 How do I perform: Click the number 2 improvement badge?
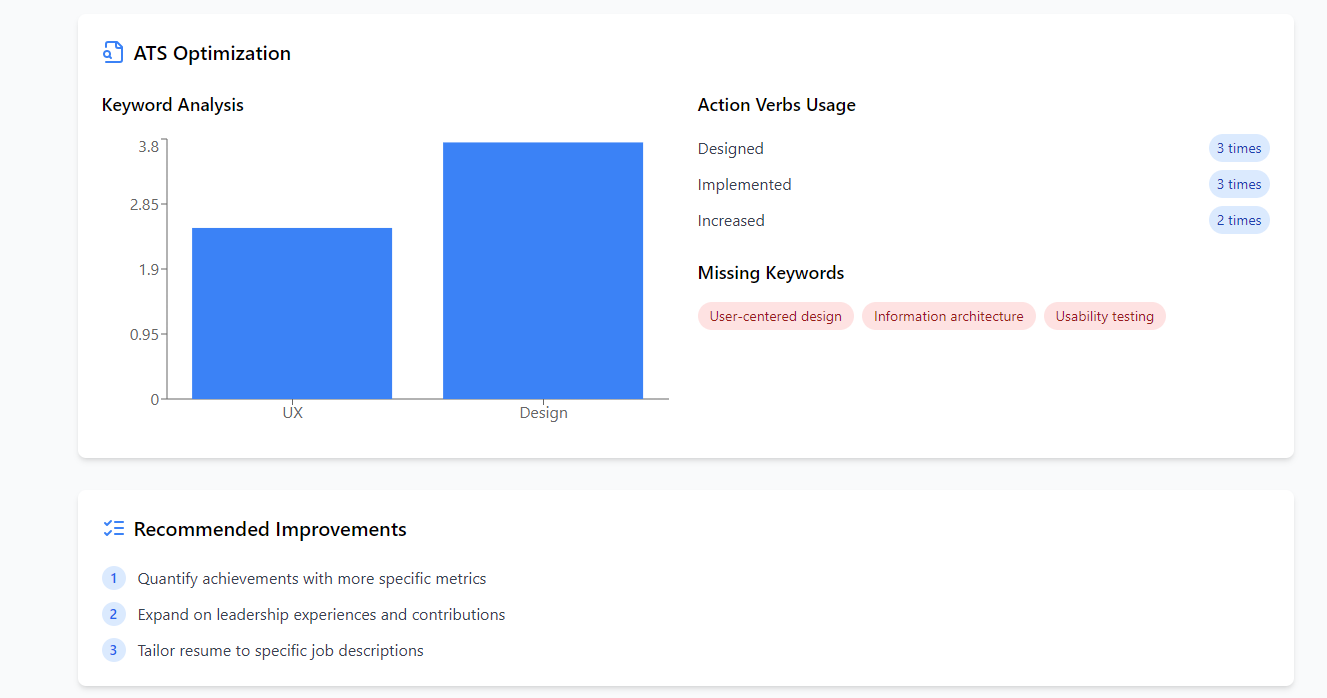(x=114, y=614)
